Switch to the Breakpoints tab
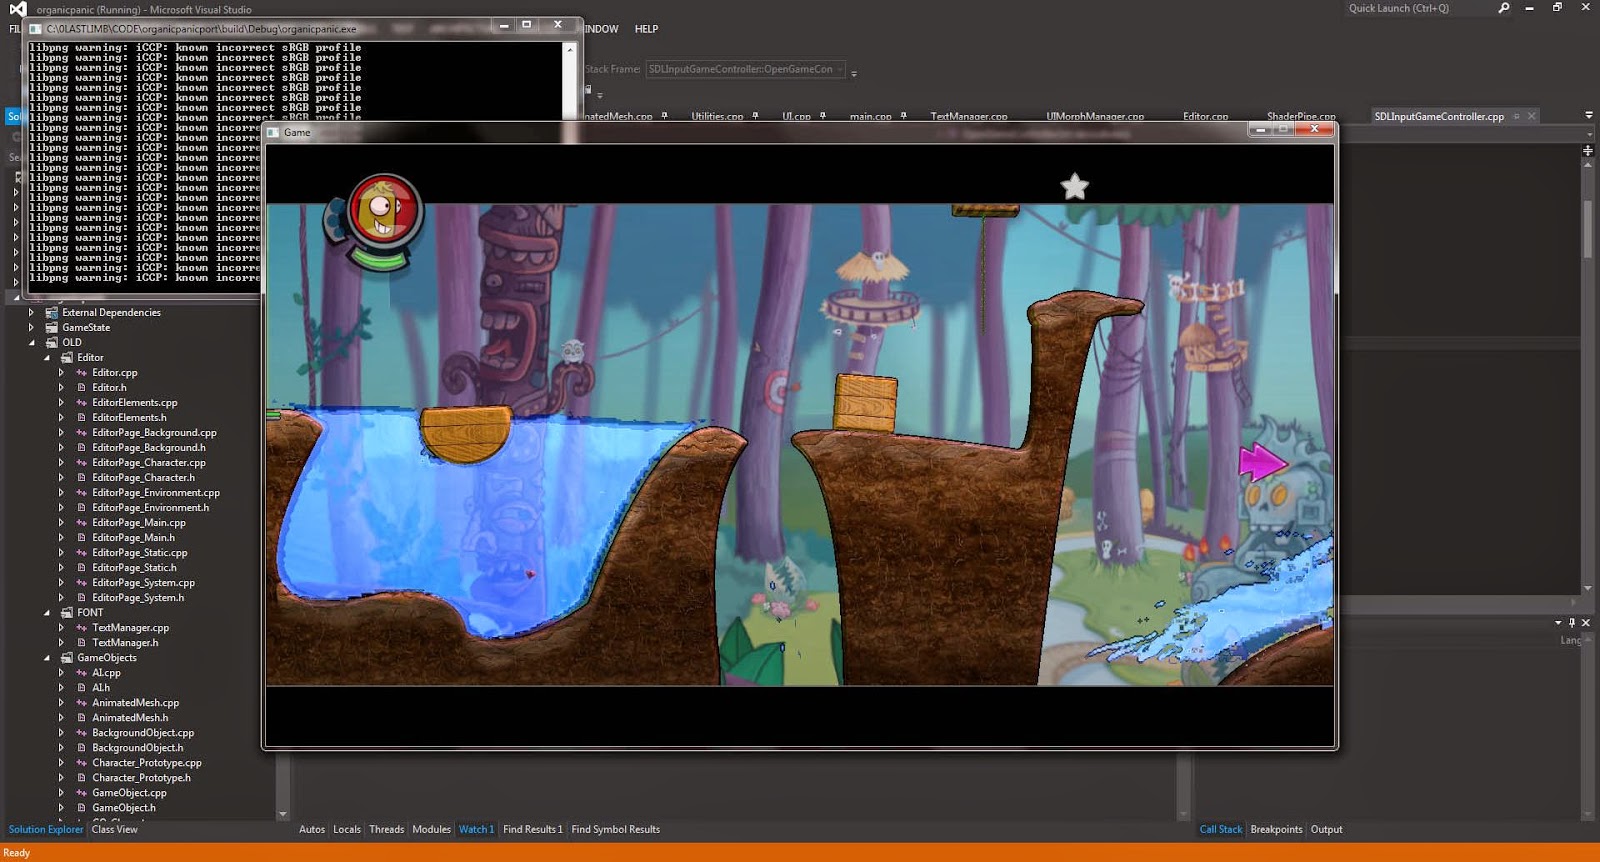The width and height of the screenshot is (1600, 862). click(x=1276, y=829)
